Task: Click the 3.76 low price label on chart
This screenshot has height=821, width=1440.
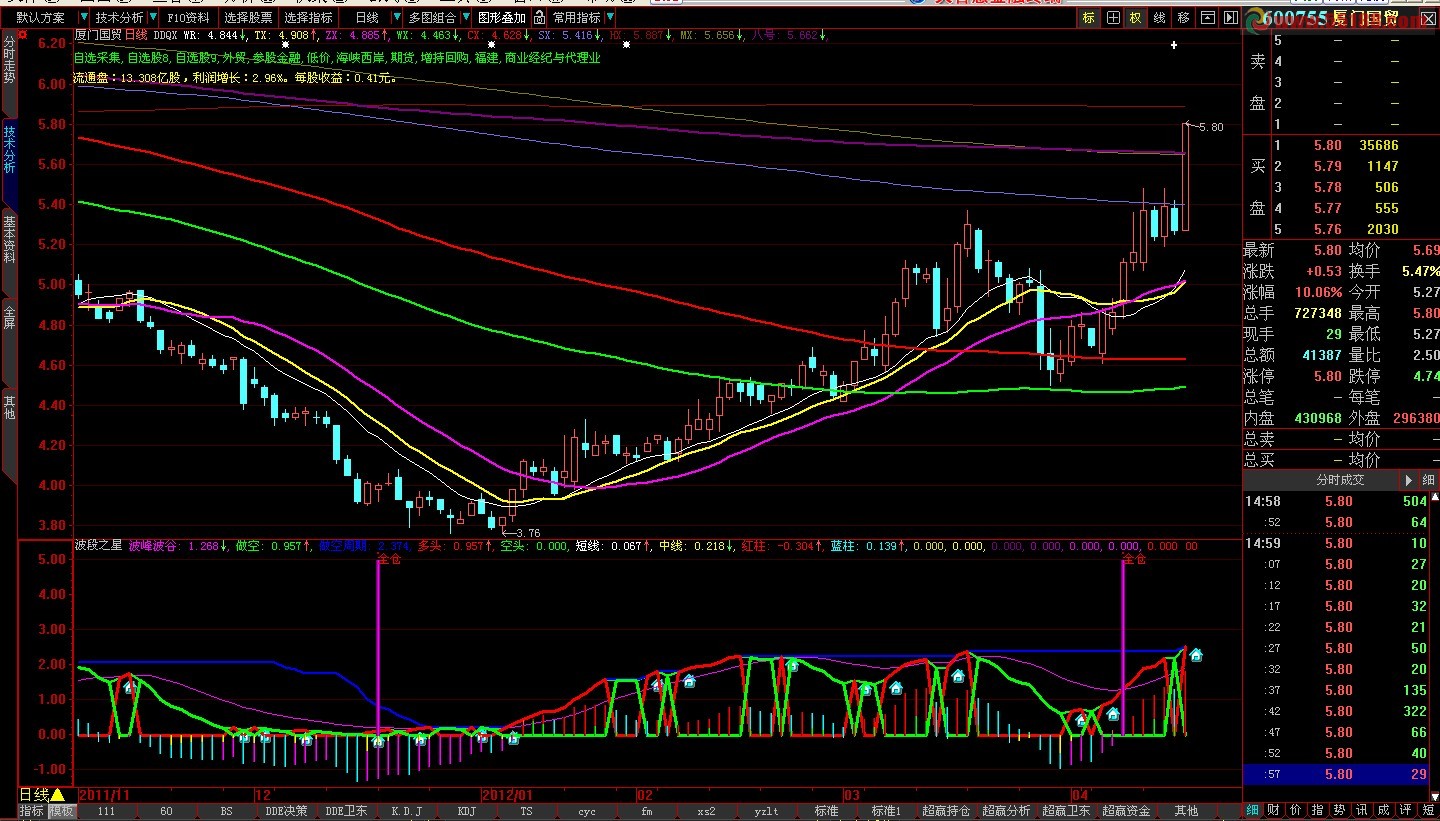Action: coord(527,533)
